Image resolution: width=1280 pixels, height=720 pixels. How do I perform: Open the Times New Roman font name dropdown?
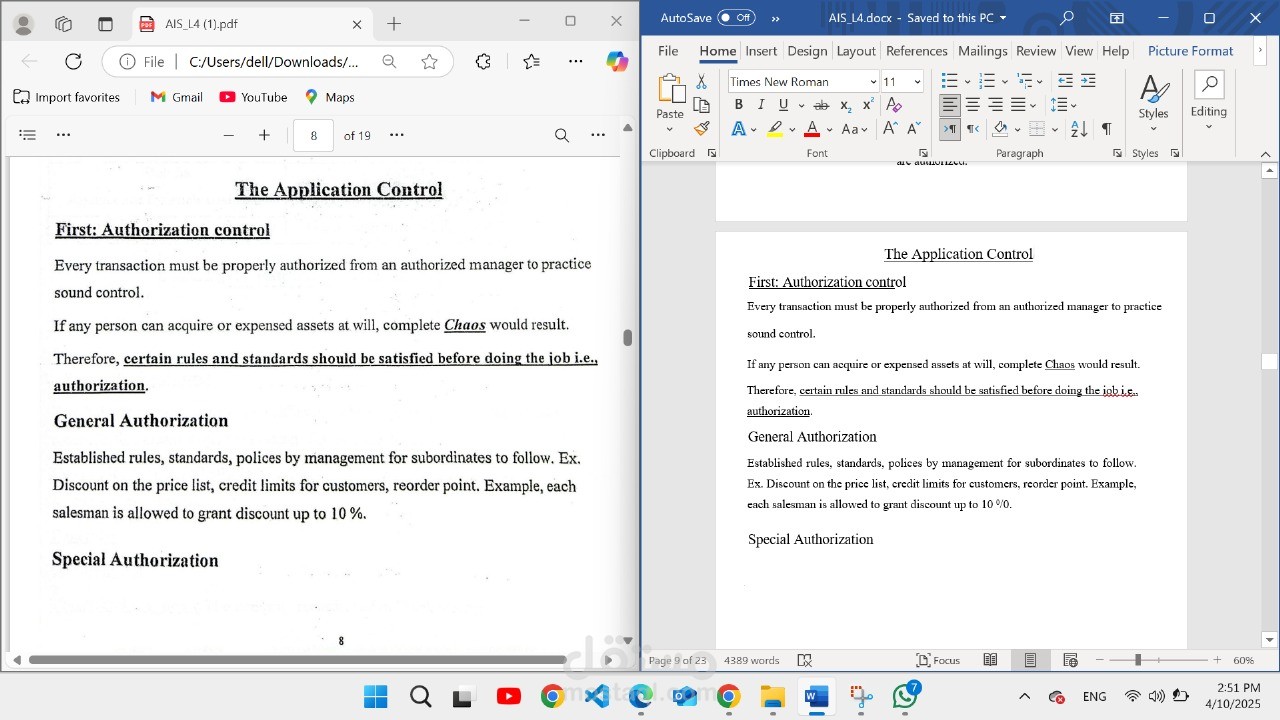click(873, 82)
